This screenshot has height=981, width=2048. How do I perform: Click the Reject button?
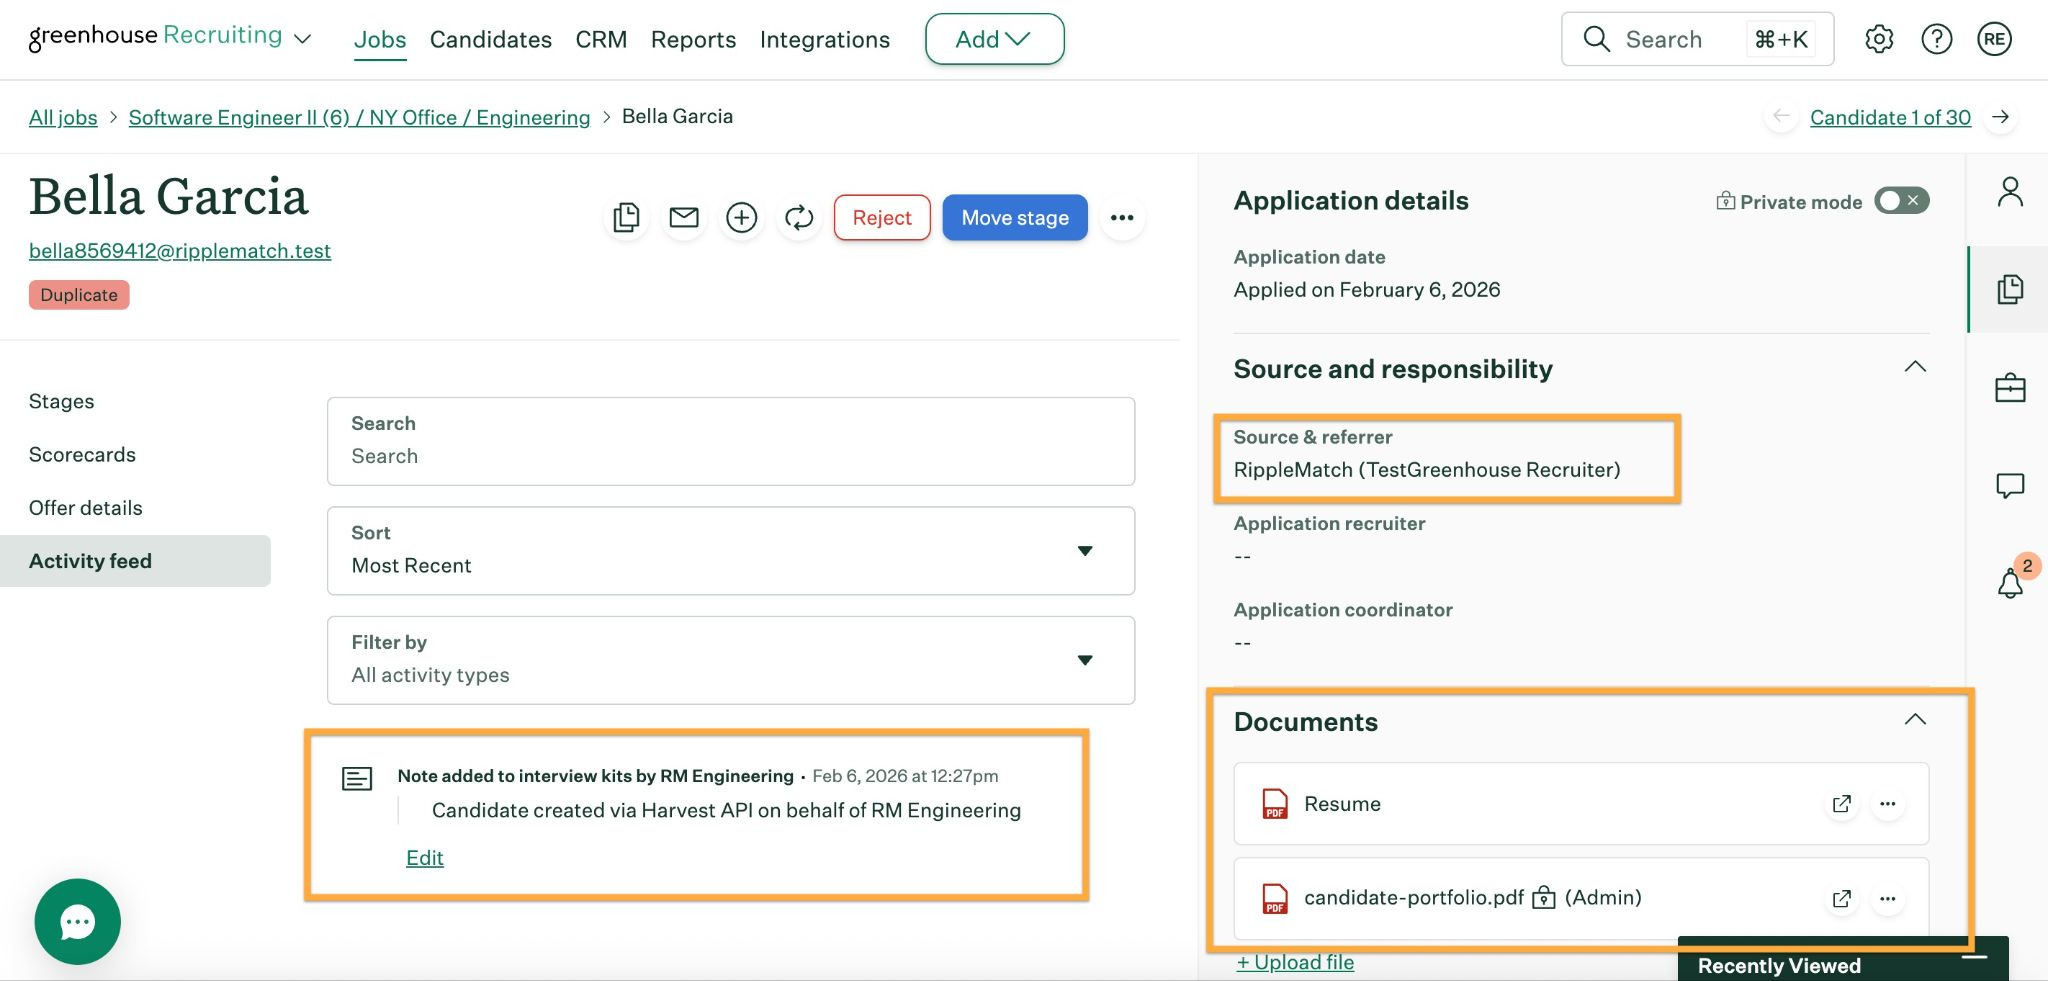tap(882, 217)
